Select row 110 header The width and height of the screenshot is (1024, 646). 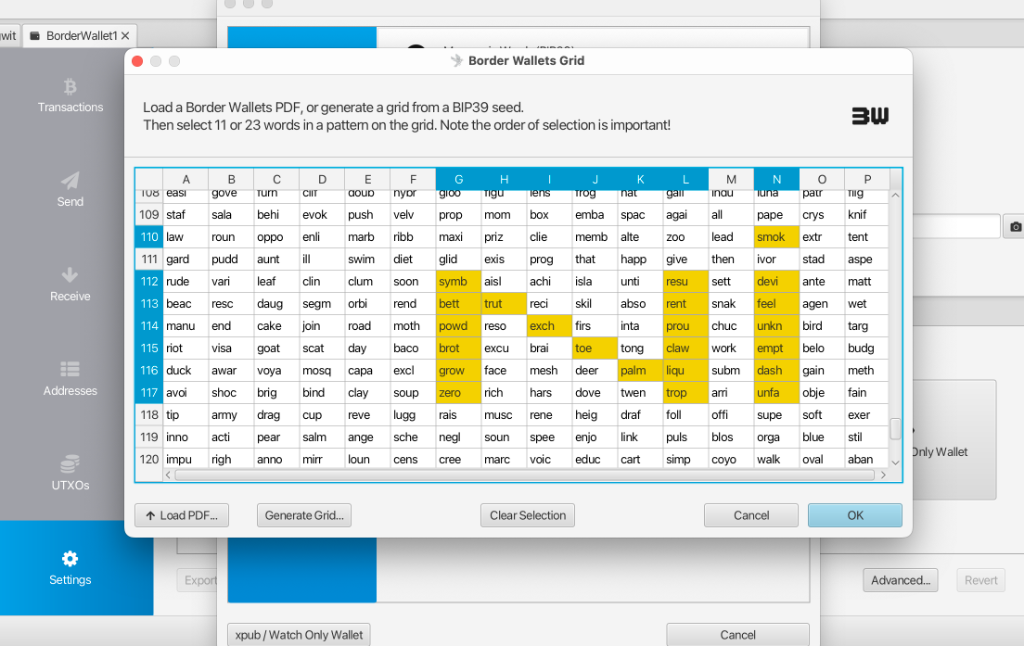[149, 237]
